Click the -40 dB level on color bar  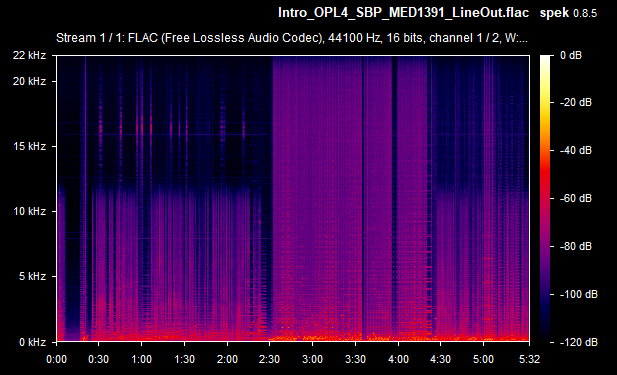[575, 150]
